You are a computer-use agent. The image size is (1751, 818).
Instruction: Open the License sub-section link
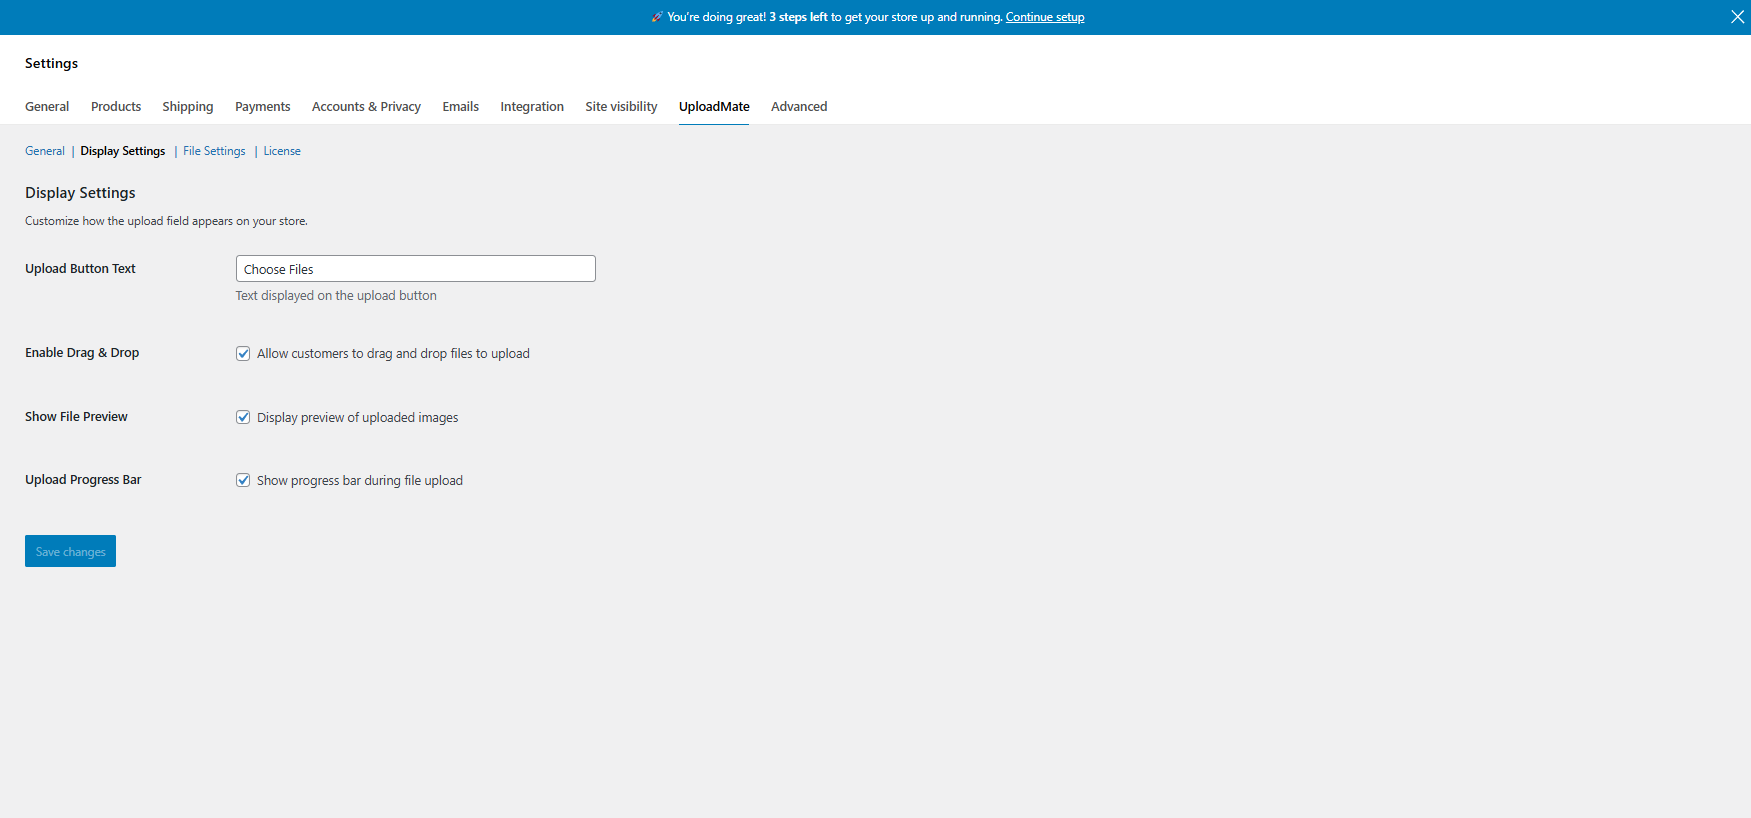282,151
